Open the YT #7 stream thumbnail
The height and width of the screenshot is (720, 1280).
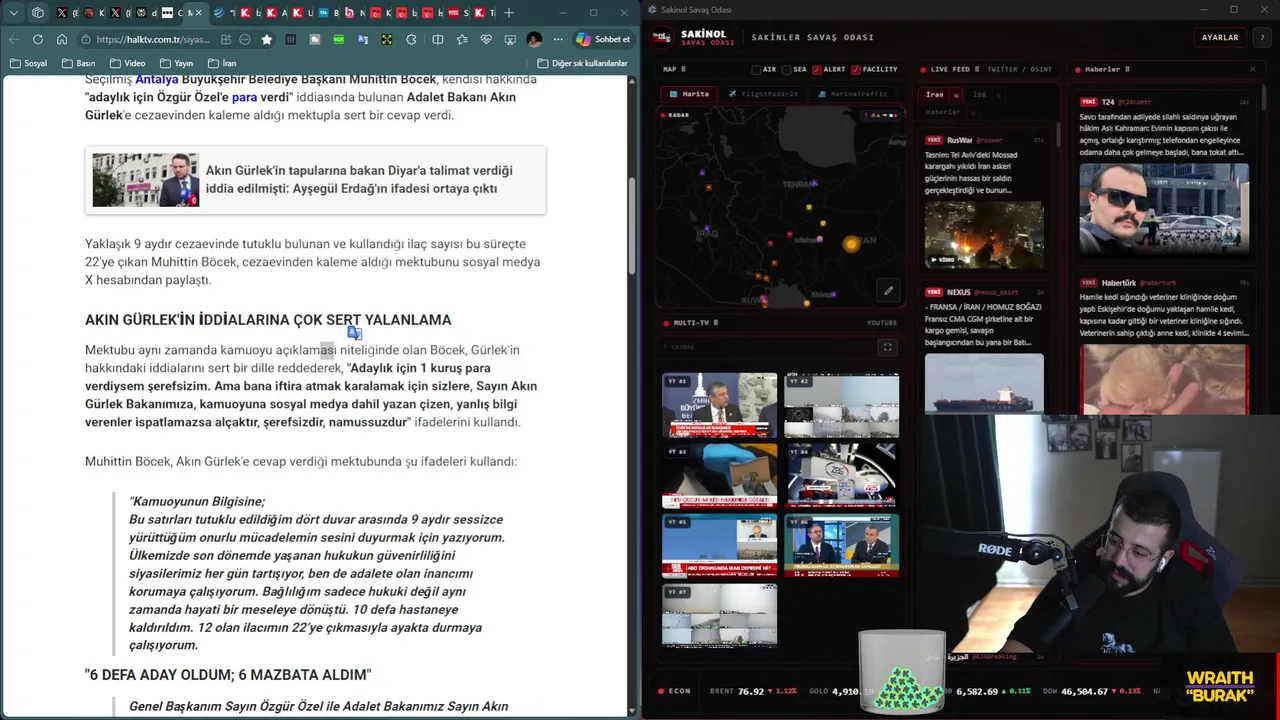tap(719, 616)
